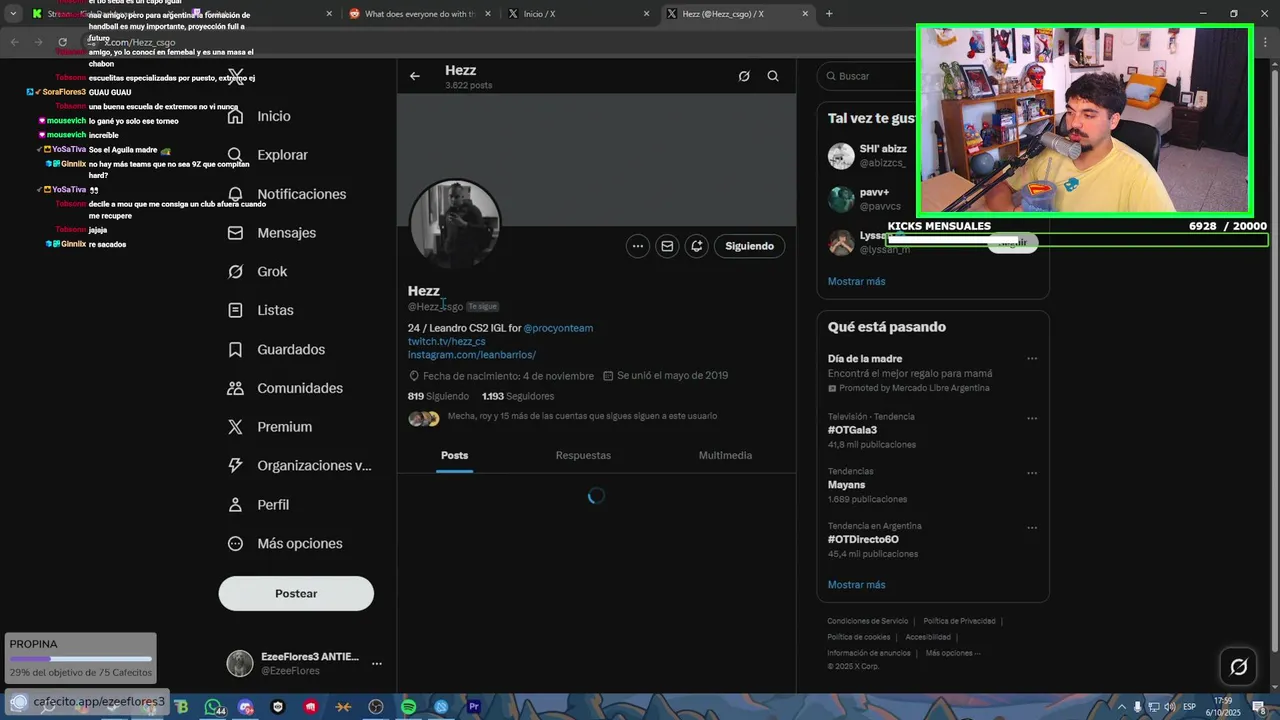Open the taskbar volume control

coord(1169,707)
